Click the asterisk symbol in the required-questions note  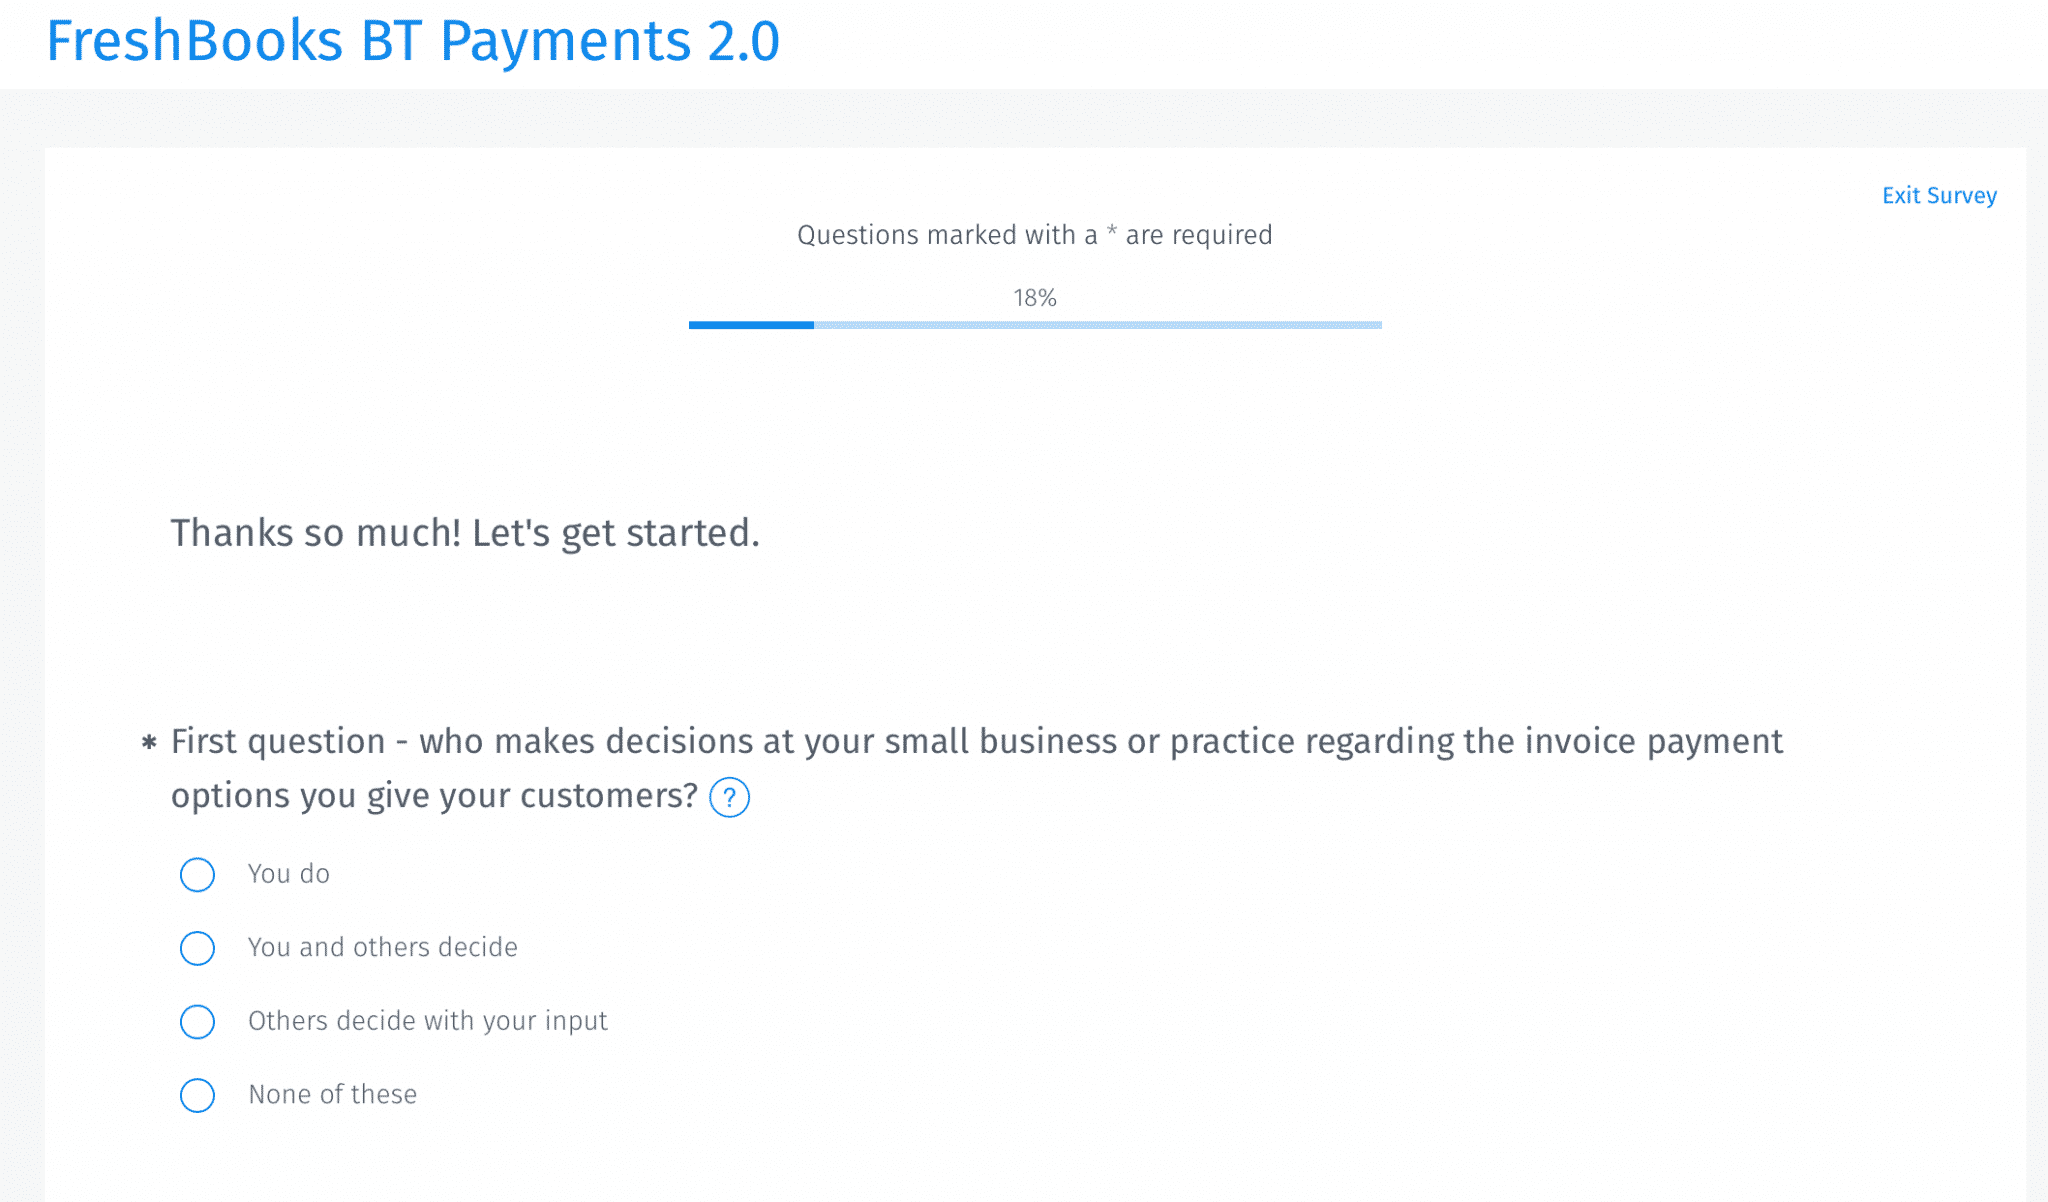1111,232
